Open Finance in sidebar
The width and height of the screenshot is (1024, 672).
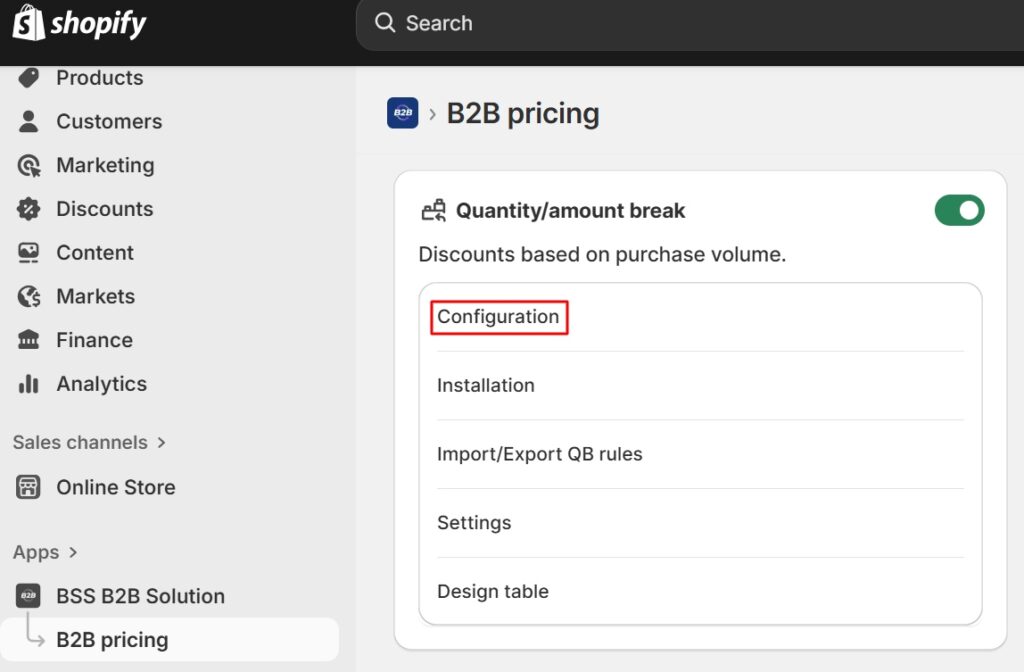coord(94,340)
